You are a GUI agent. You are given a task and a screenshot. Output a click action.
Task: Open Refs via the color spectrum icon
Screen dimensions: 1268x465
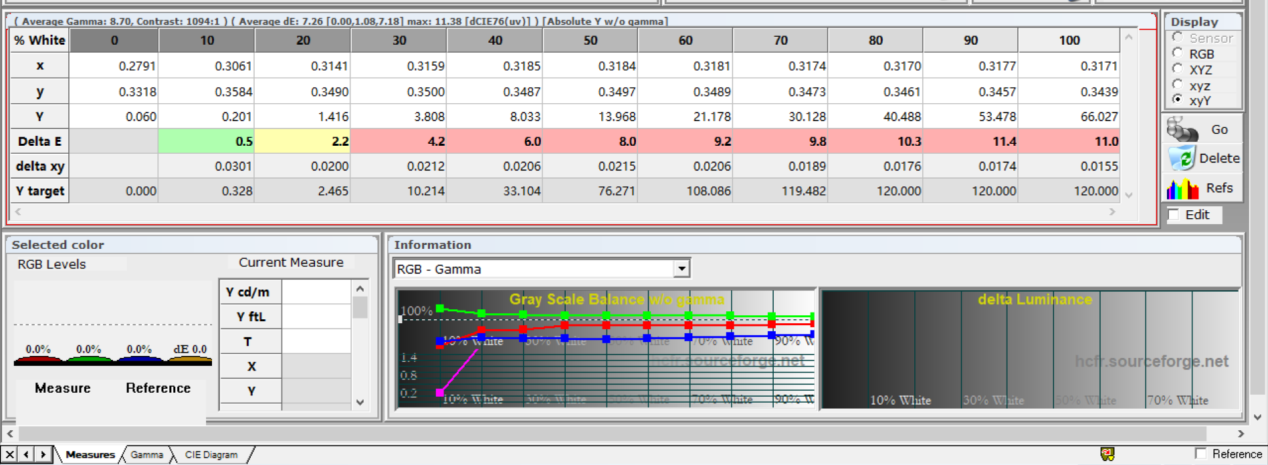click(x=1182, y=187)
